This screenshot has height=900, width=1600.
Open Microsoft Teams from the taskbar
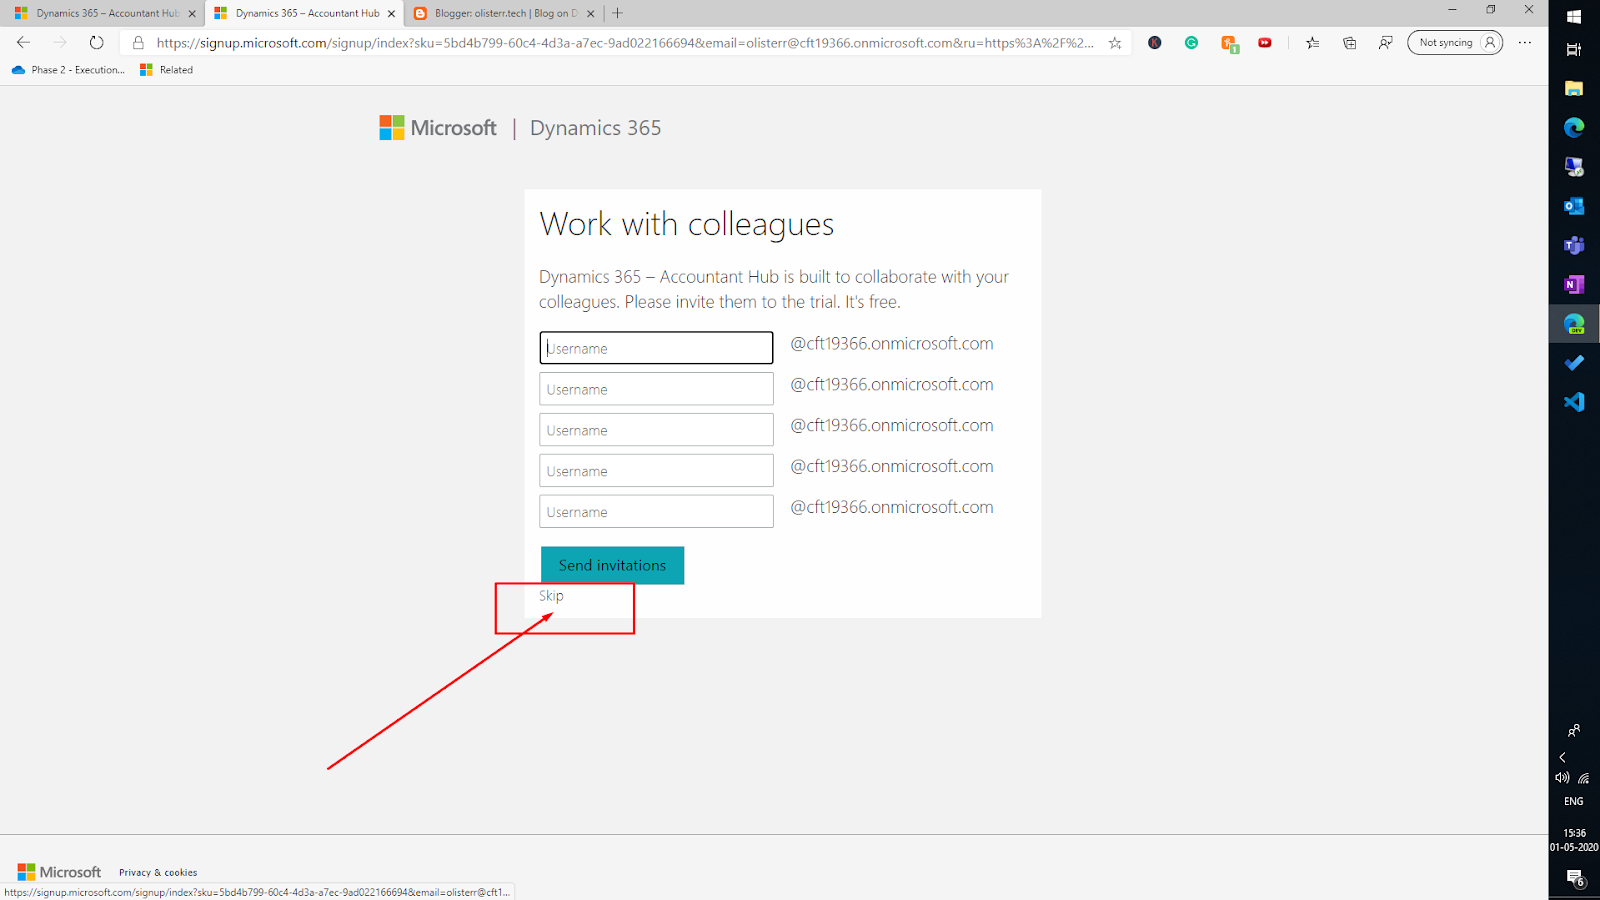coord(1574,245)
